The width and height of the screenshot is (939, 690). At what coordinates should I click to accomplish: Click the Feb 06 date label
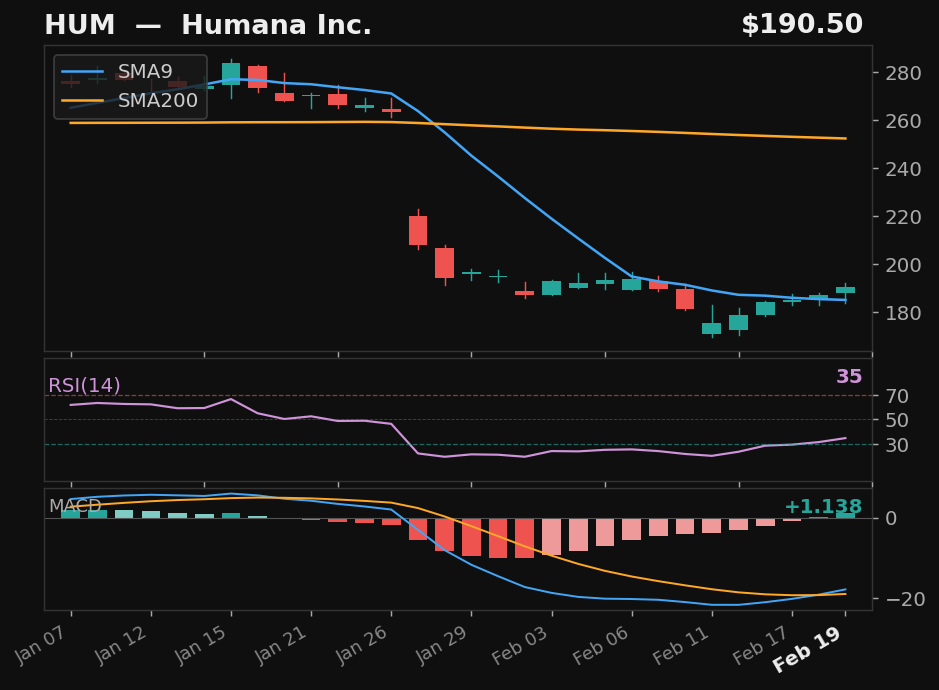point(602,644)
